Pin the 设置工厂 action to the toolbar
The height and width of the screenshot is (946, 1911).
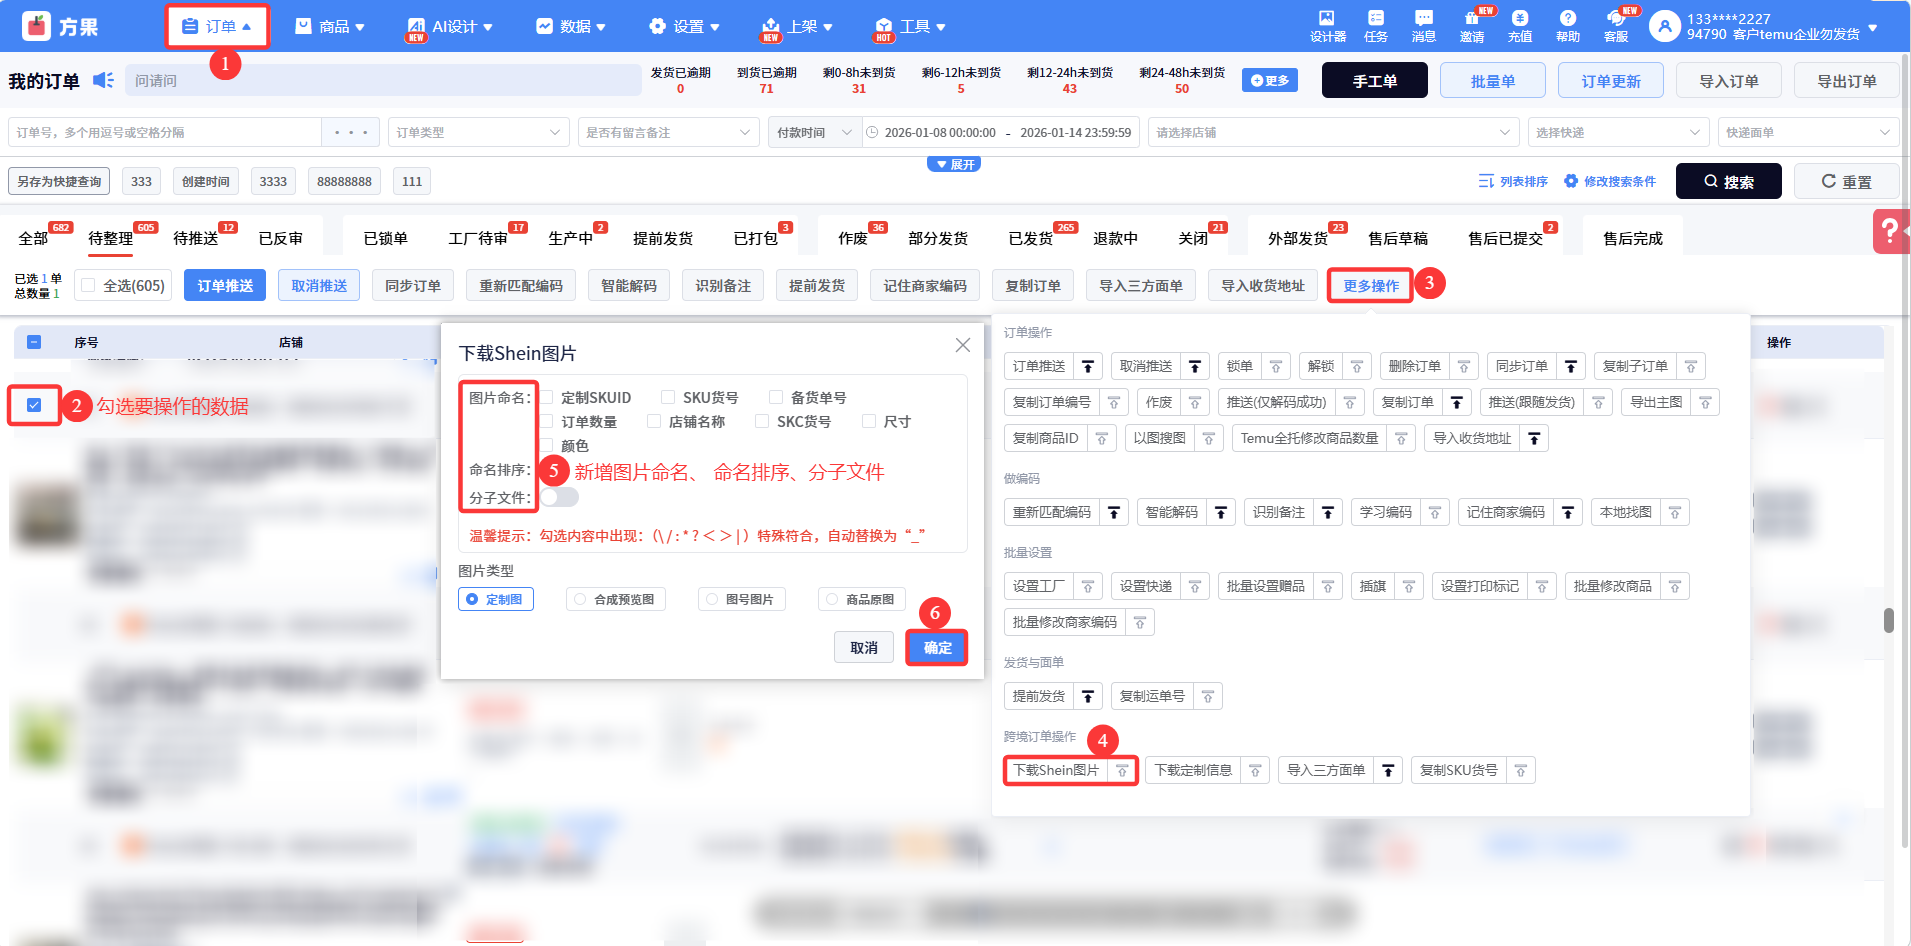[x=1088, y=587]
